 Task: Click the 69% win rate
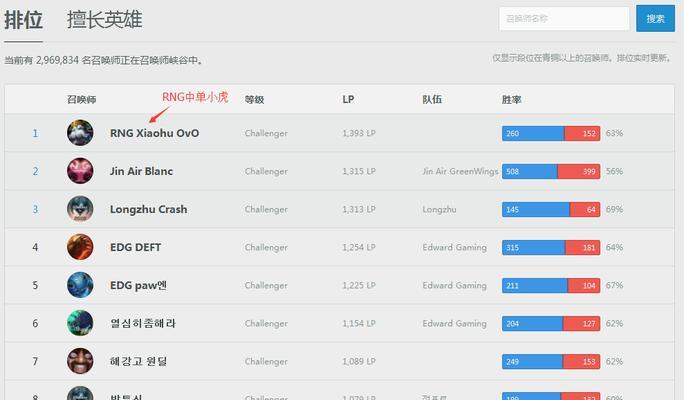tap(614, 209)
